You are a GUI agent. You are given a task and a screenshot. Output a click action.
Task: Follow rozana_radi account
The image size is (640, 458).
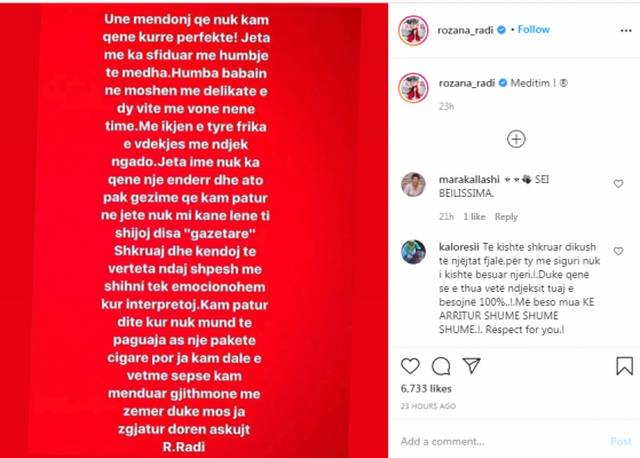pos(533,29)
